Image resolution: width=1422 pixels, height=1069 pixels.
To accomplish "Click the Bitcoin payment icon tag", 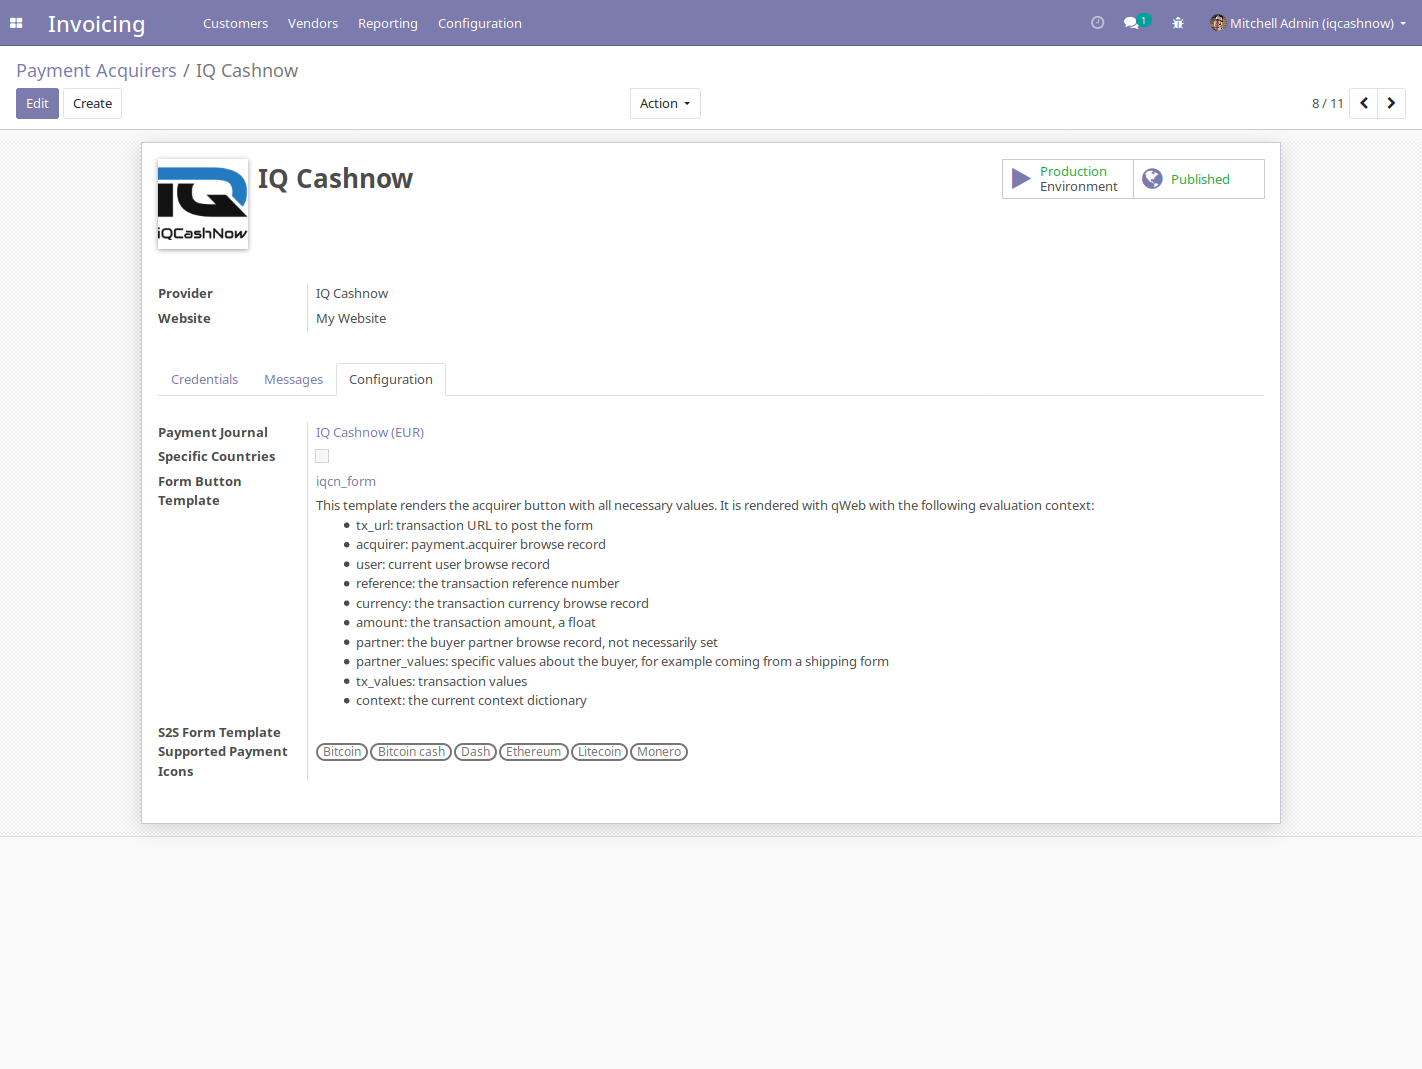I will pos(342,752).
